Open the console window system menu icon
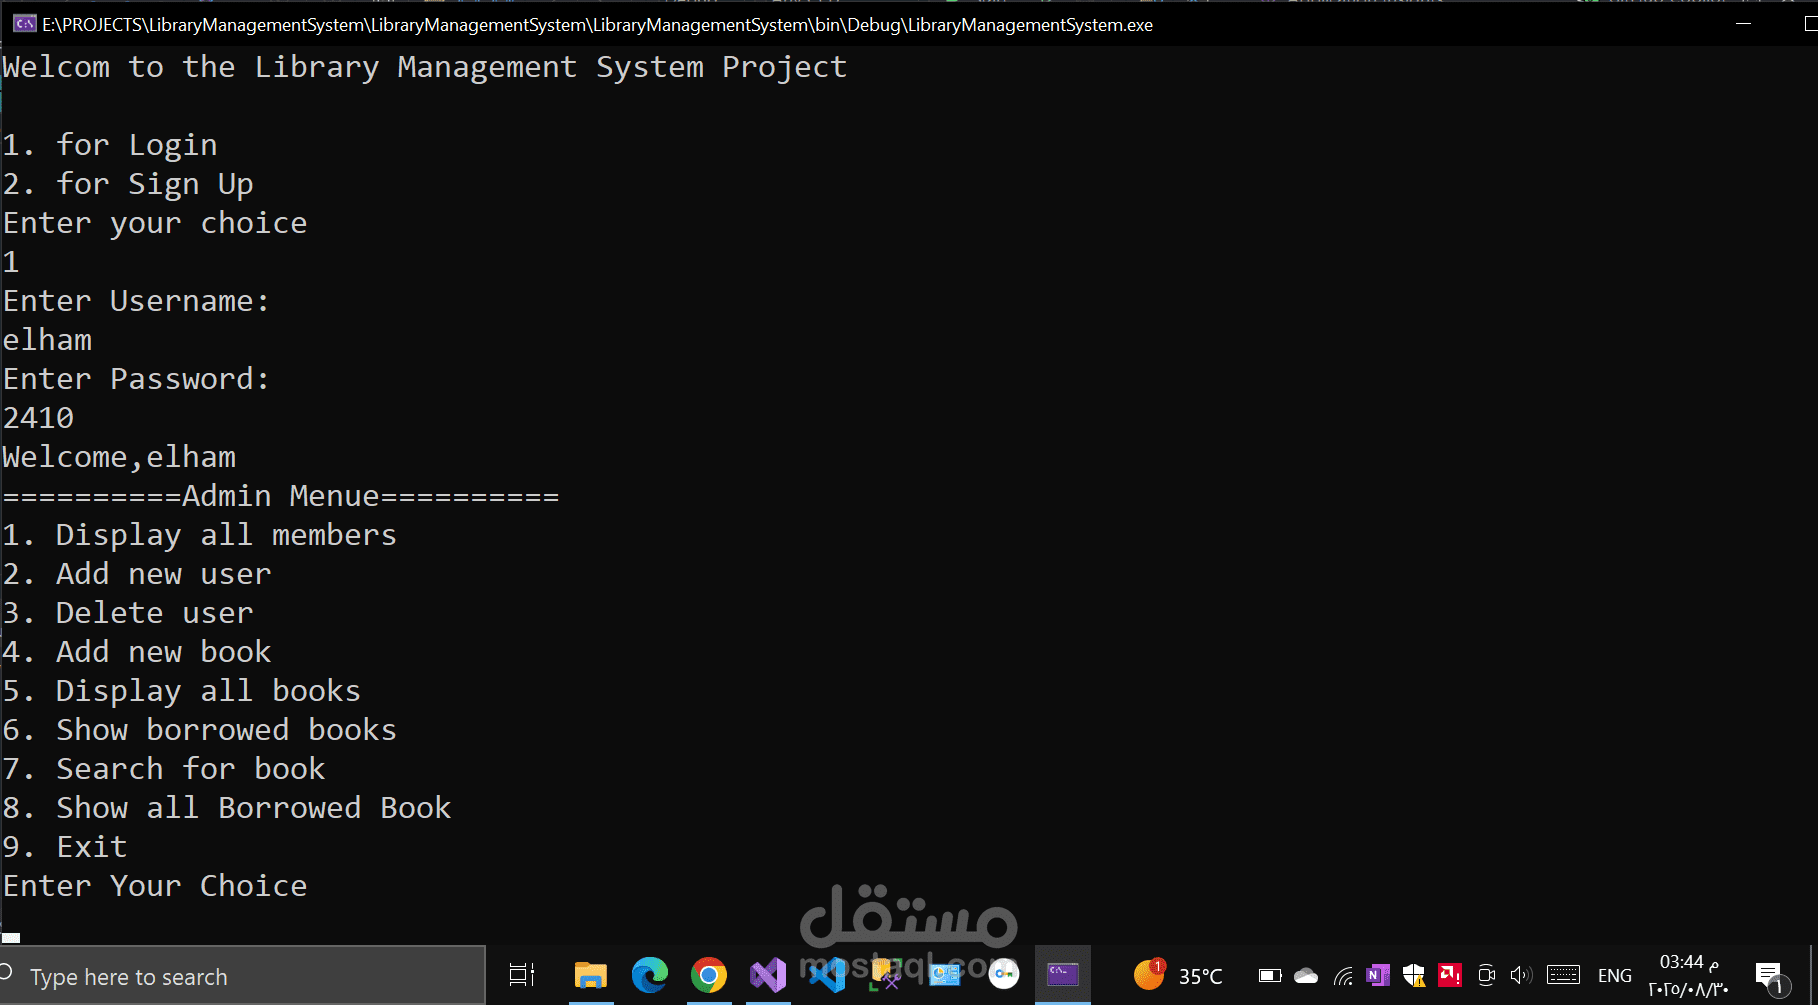This screenshot has width=1818, height=1005. point(25,23)
